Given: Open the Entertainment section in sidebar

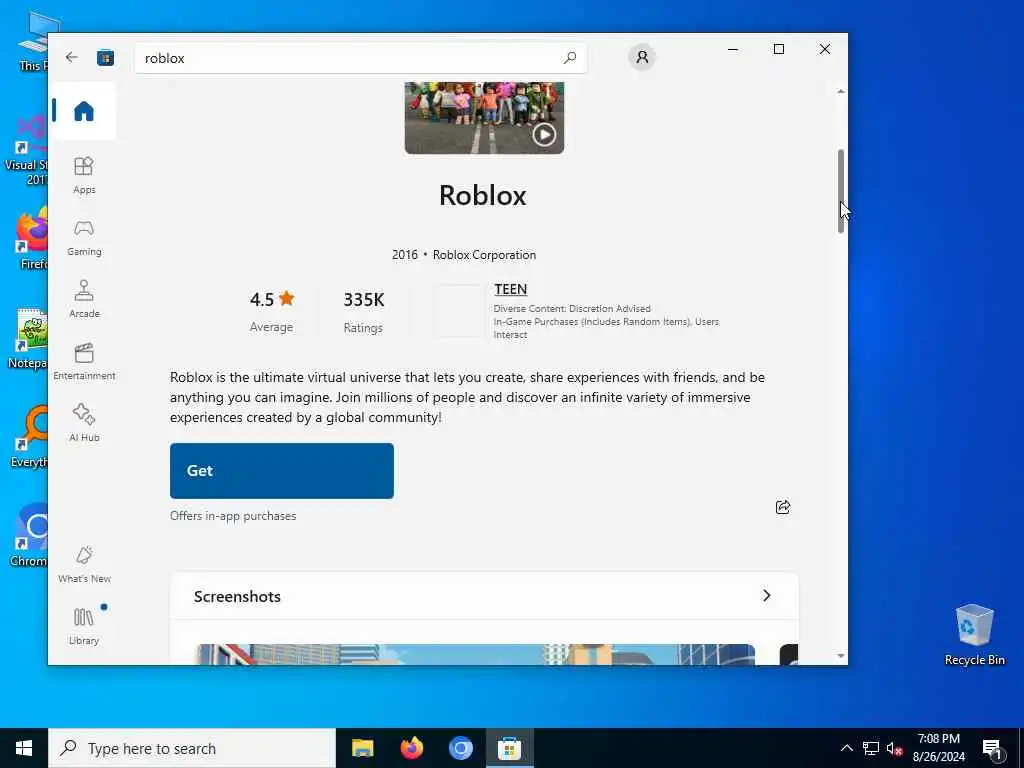Looking at the screenshot, I should (x=84, y=362).
